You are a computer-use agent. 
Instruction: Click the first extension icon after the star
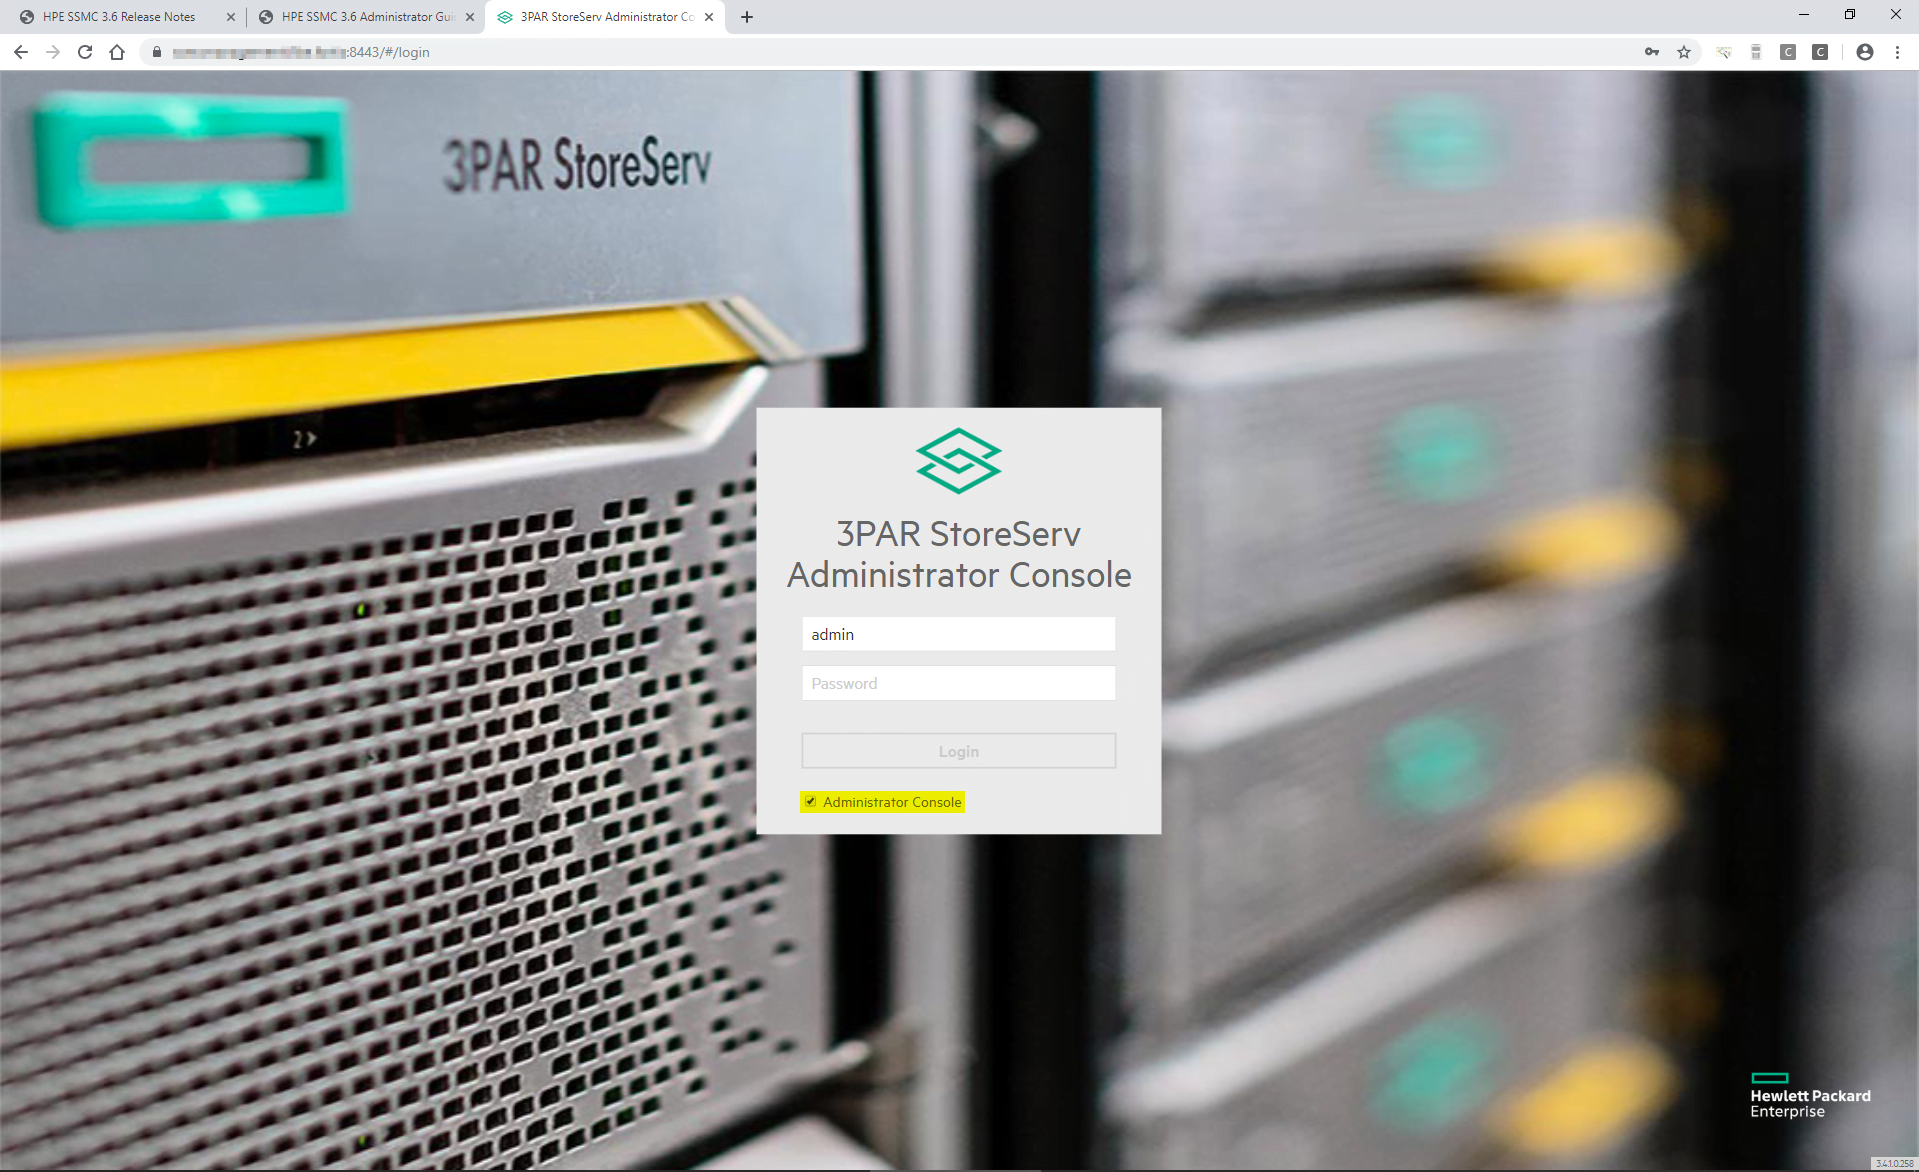[x=1724, y=52]
